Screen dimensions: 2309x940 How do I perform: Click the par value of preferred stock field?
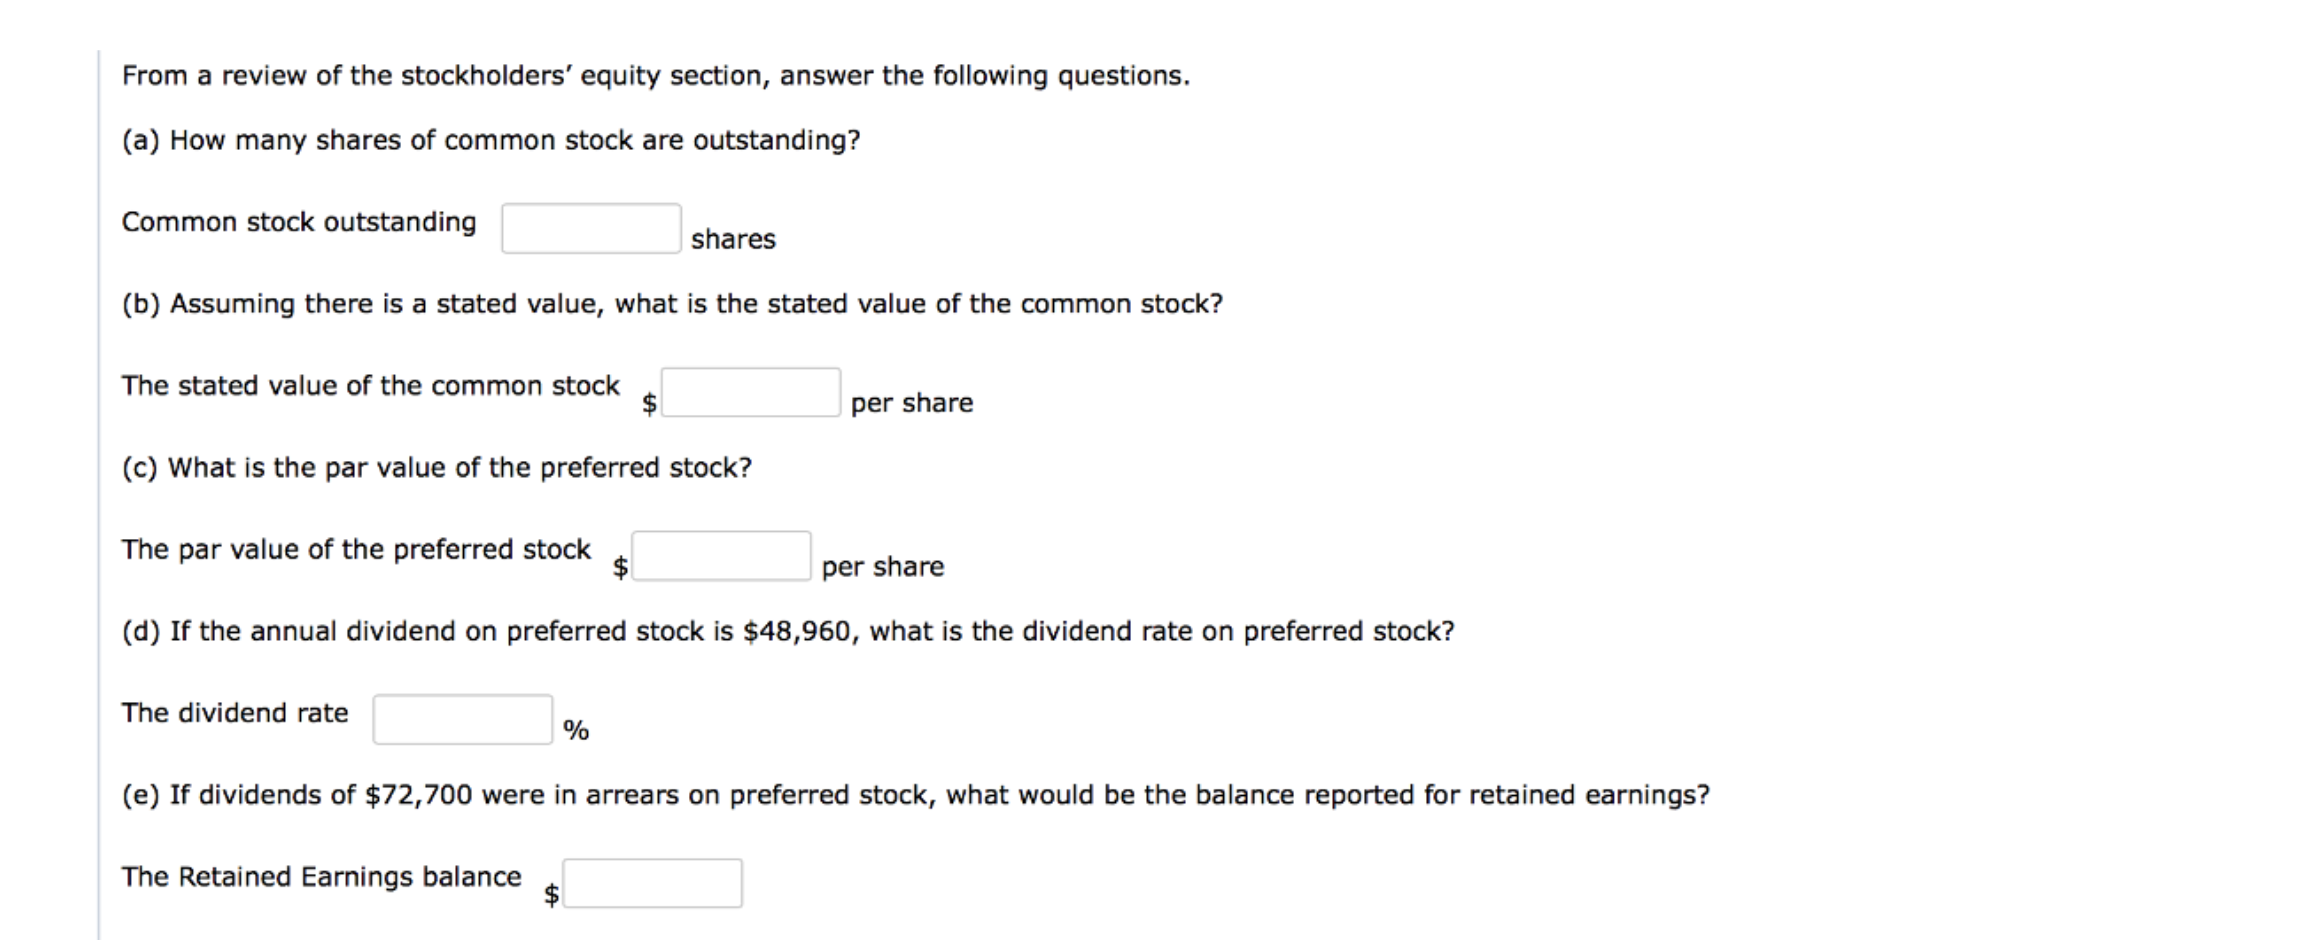pos(721,554)
